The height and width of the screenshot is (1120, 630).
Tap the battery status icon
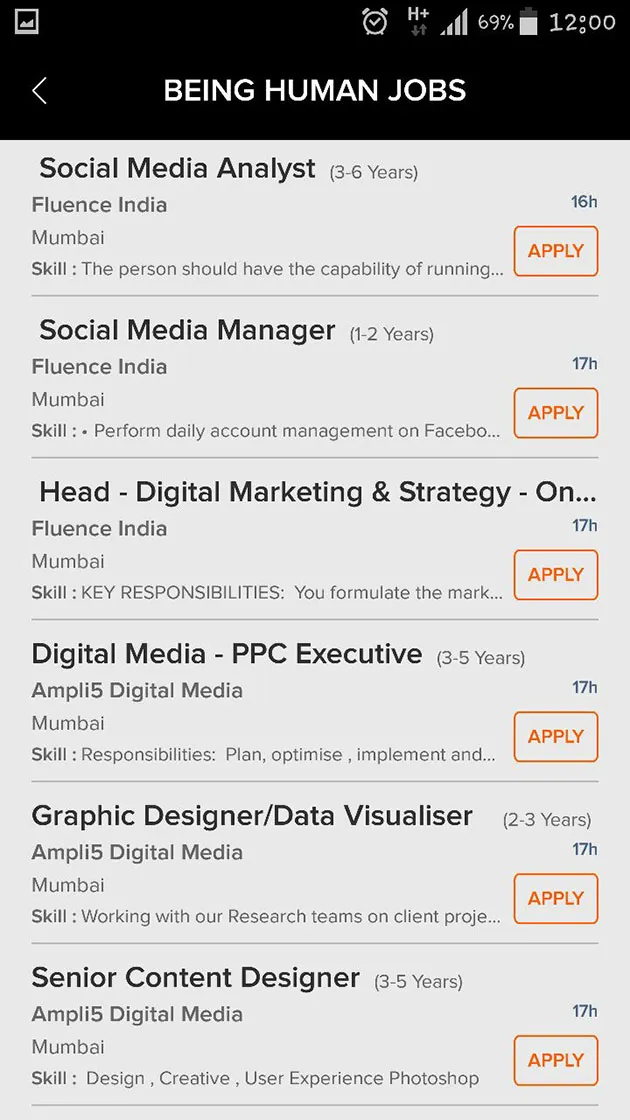(528, 21)
